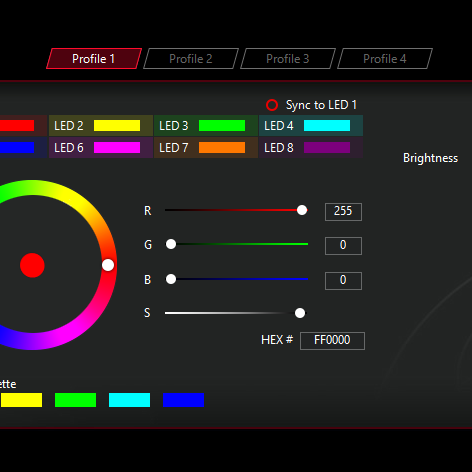
Task: Go to the Profile 4 tab
Action: 385,59
